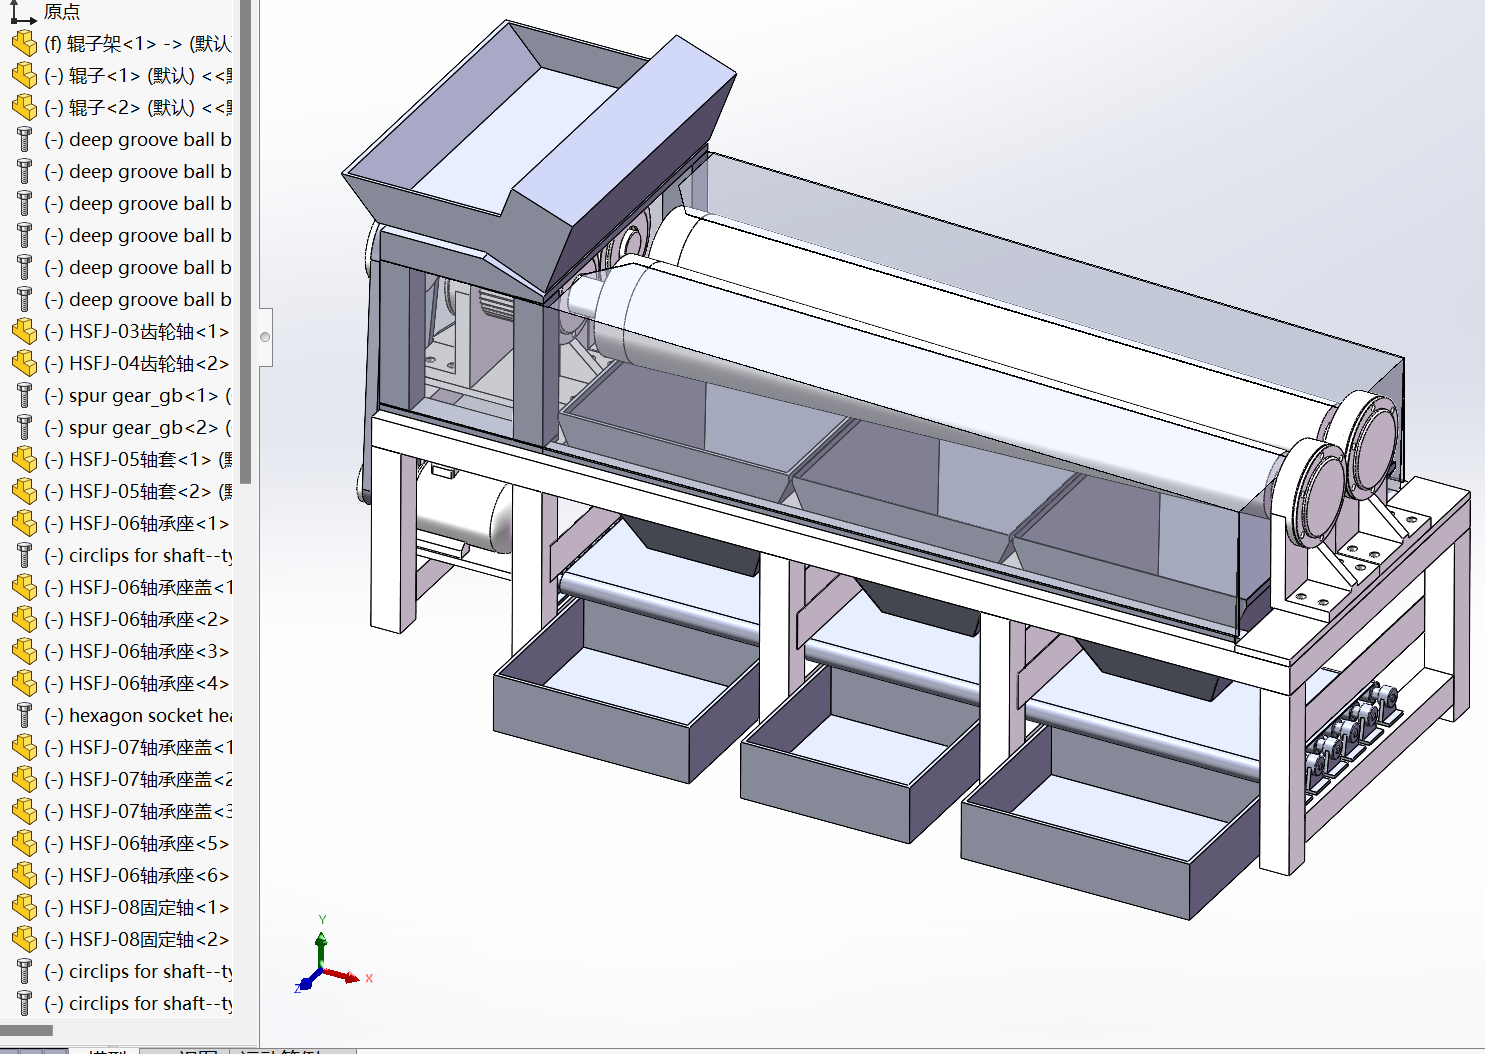
Task: Click the bolt icon beside spur gear_gb<1>
Action: tap(24, 396)
